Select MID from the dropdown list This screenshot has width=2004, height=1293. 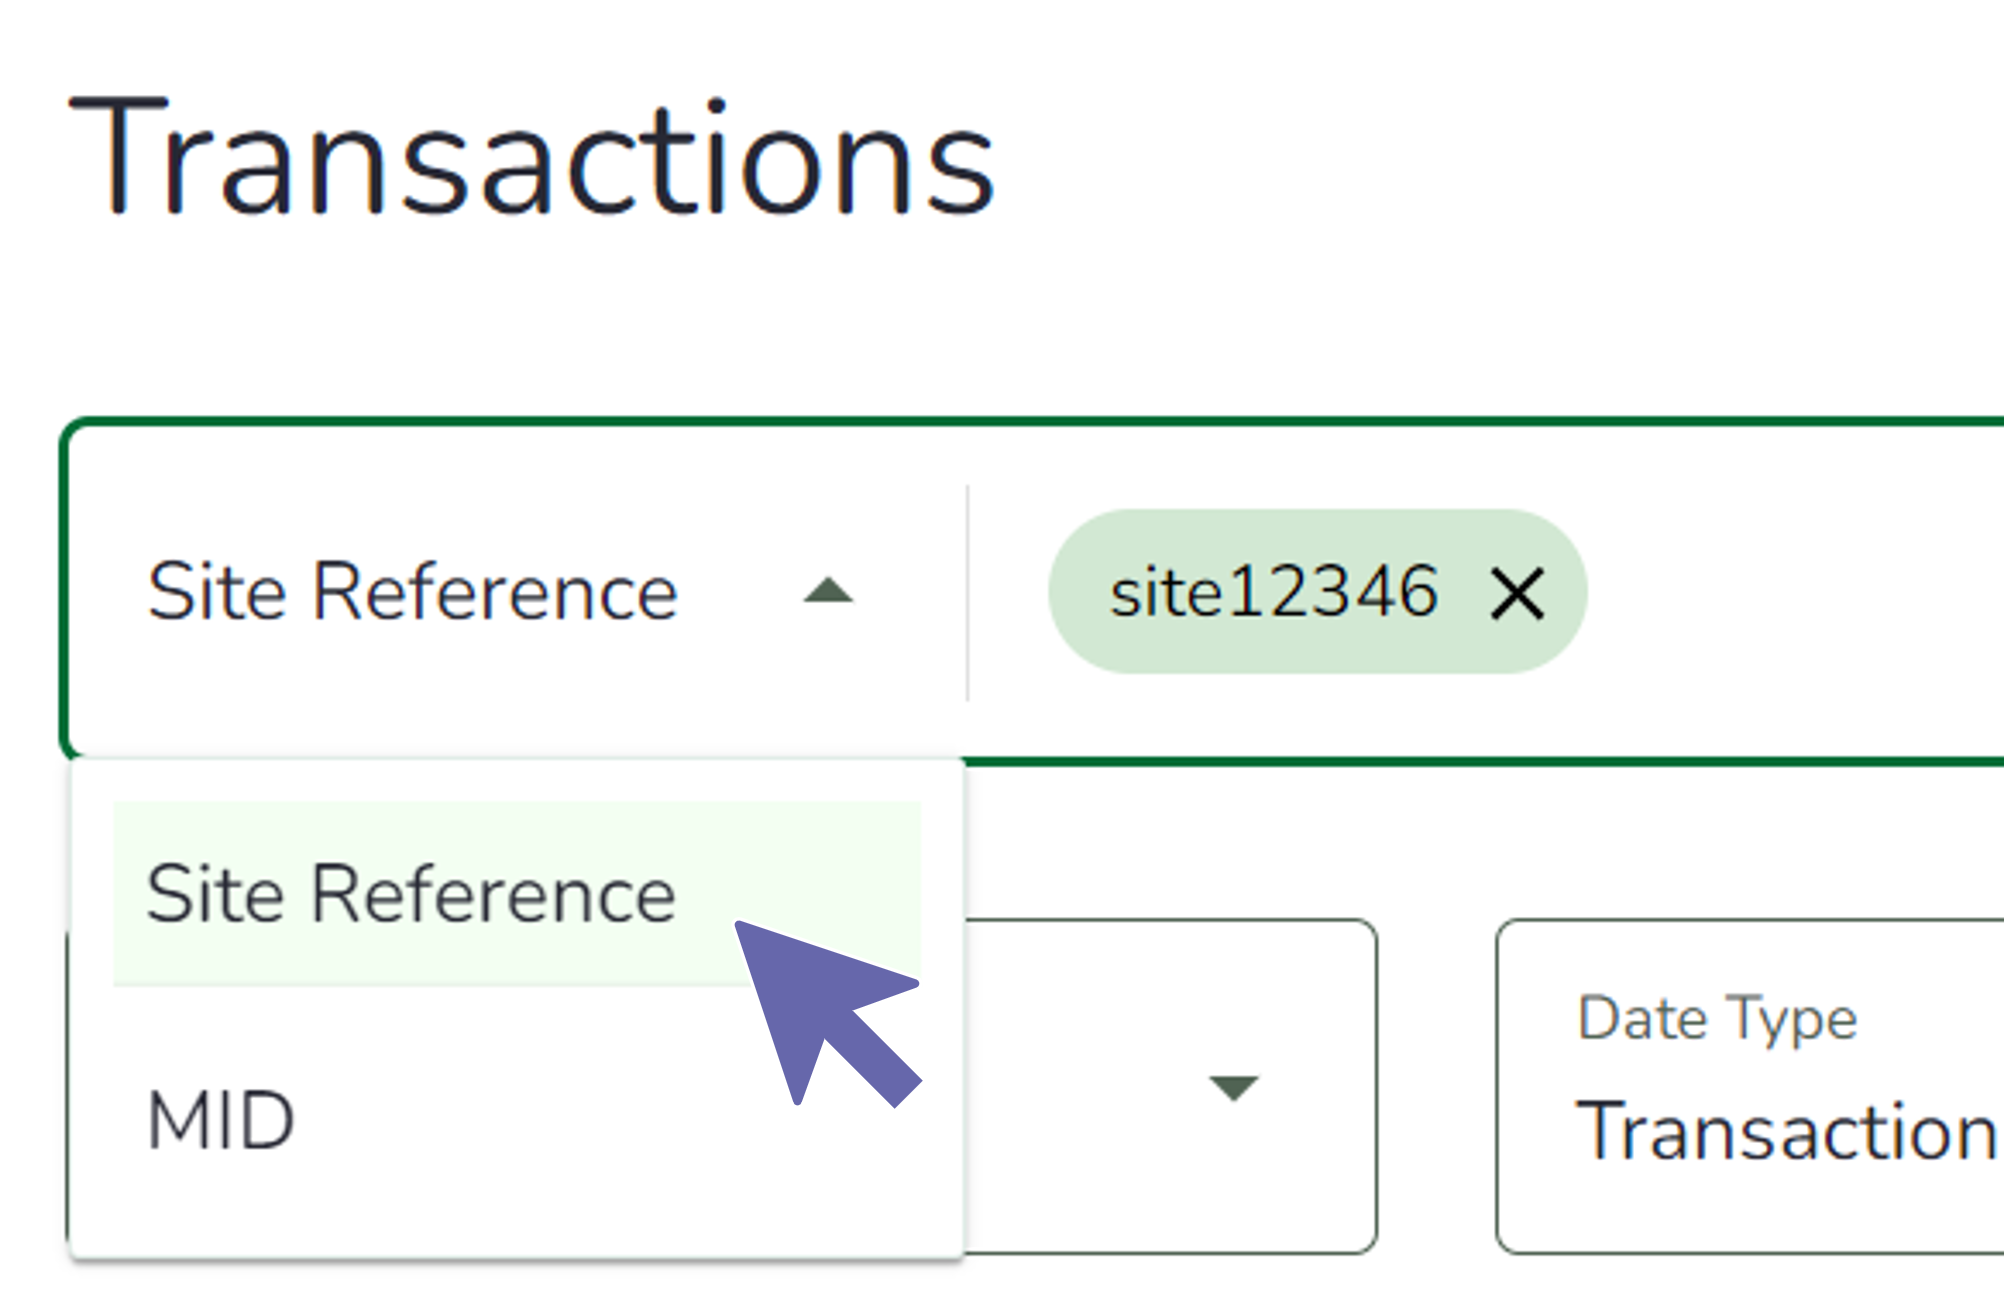click(x=220, y=1118)
